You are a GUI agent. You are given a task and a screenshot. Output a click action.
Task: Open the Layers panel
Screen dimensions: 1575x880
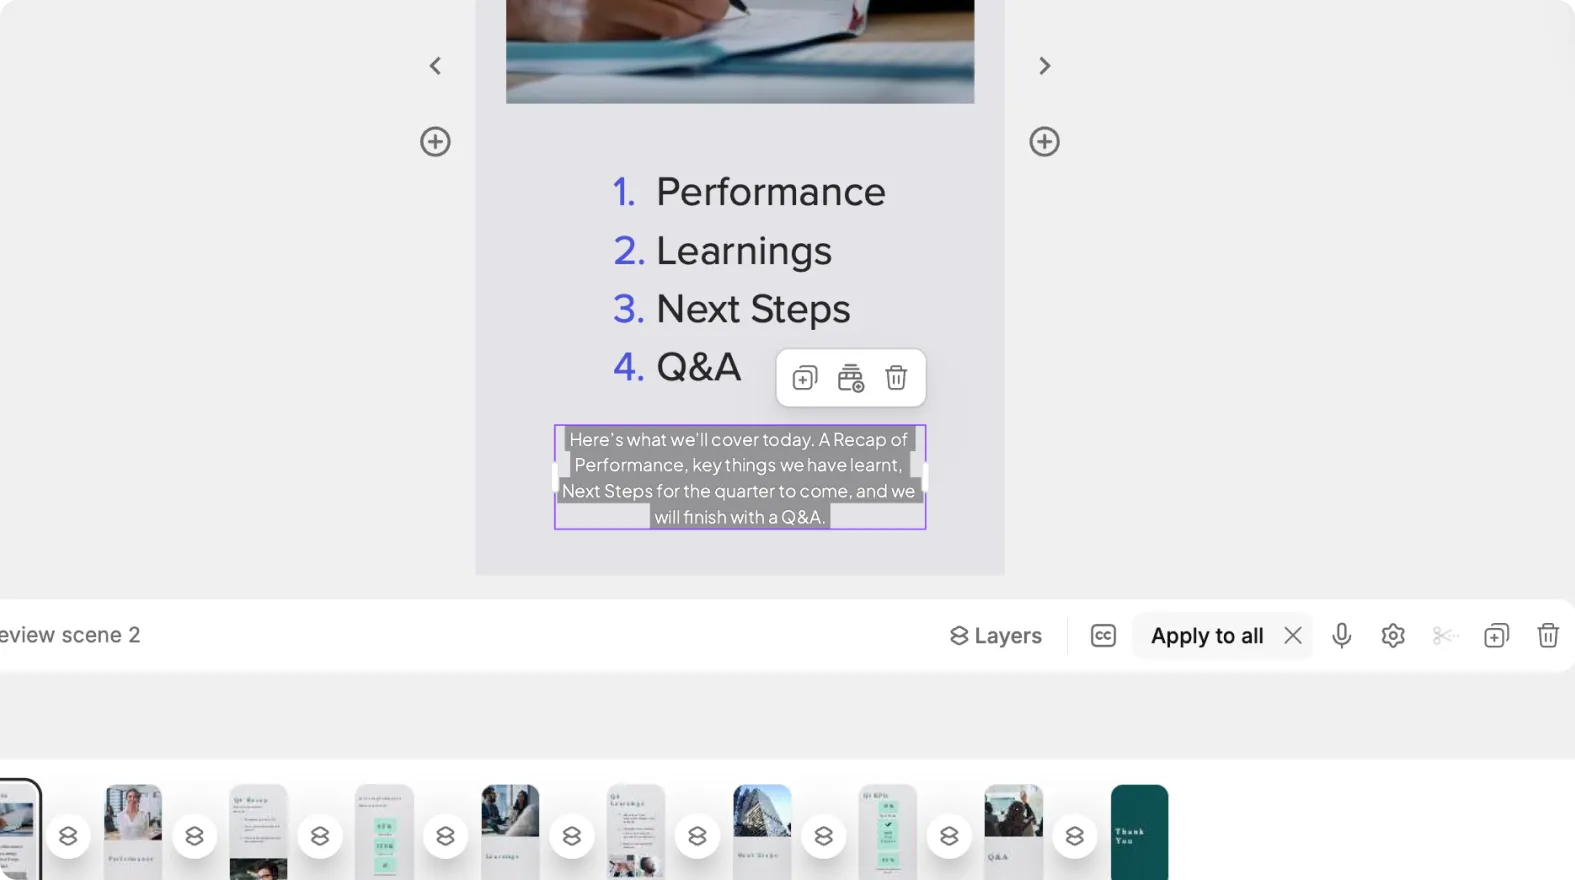click(x=995, y=636)
